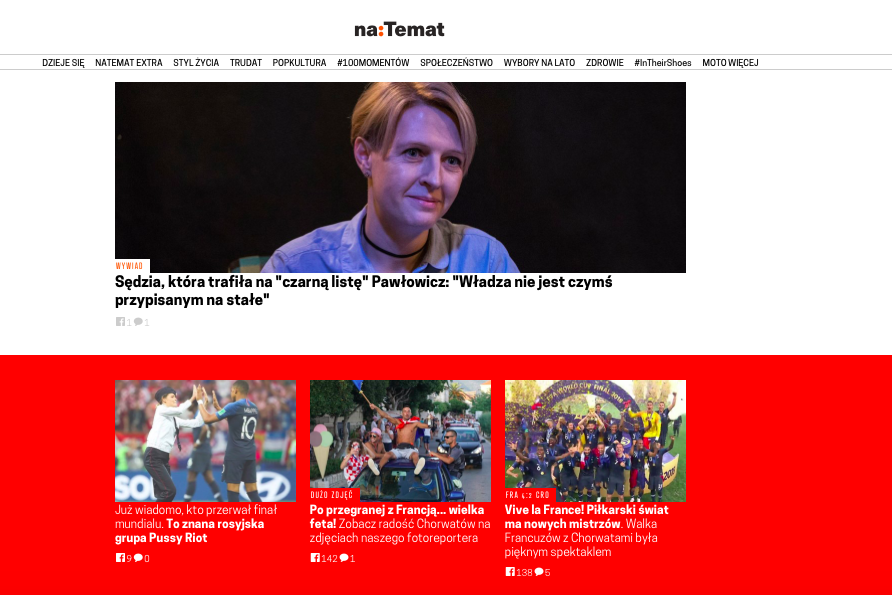Select the ZDROWIE menu item
This screenshot has height=595, width=892.
(605, 63)
